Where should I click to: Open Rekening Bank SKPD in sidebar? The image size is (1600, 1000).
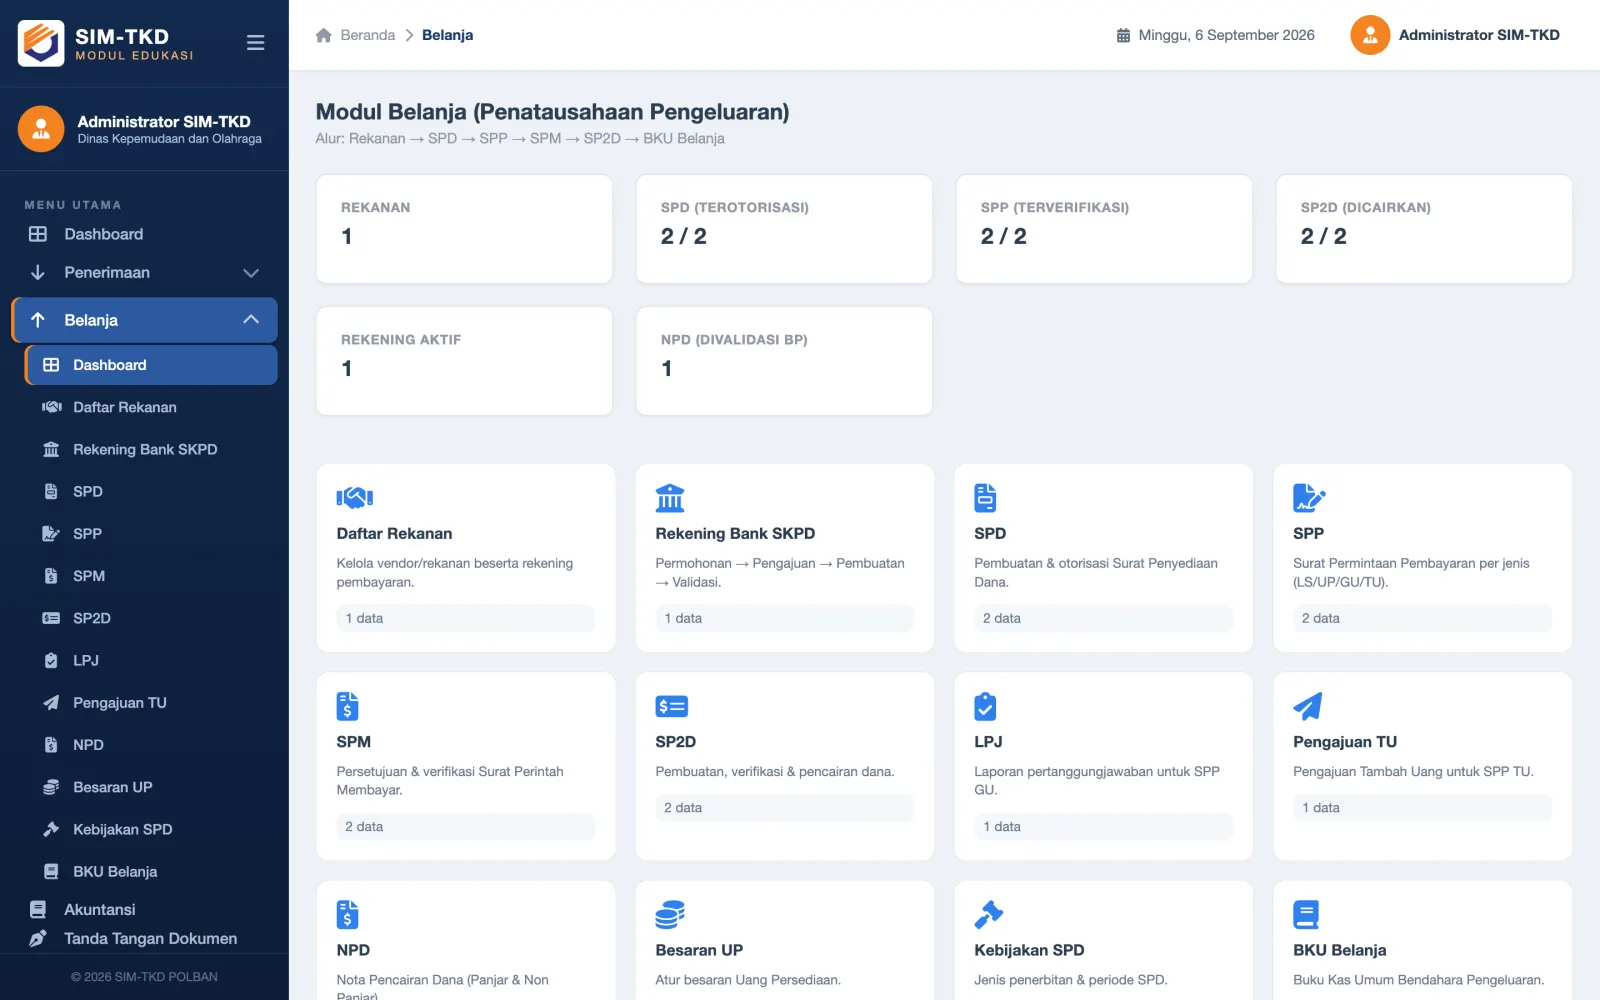(151, 449)
